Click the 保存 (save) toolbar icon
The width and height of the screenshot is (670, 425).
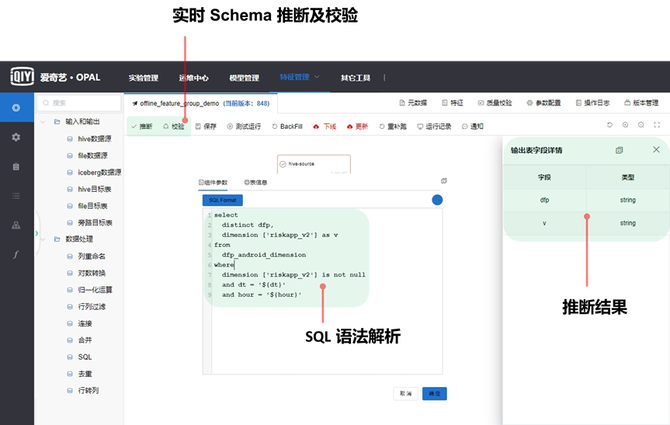[204, 127]
